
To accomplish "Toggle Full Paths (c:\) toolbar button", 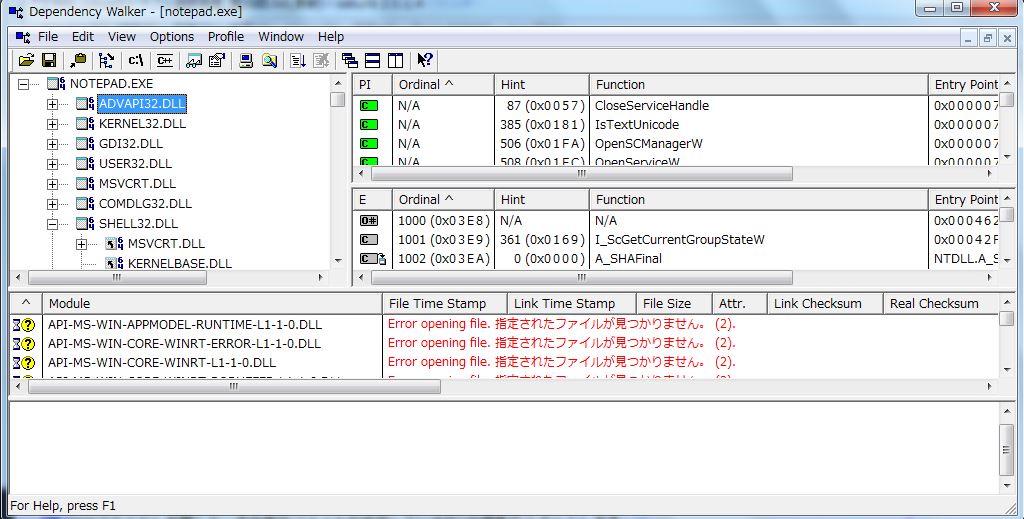I will point(135,61).
